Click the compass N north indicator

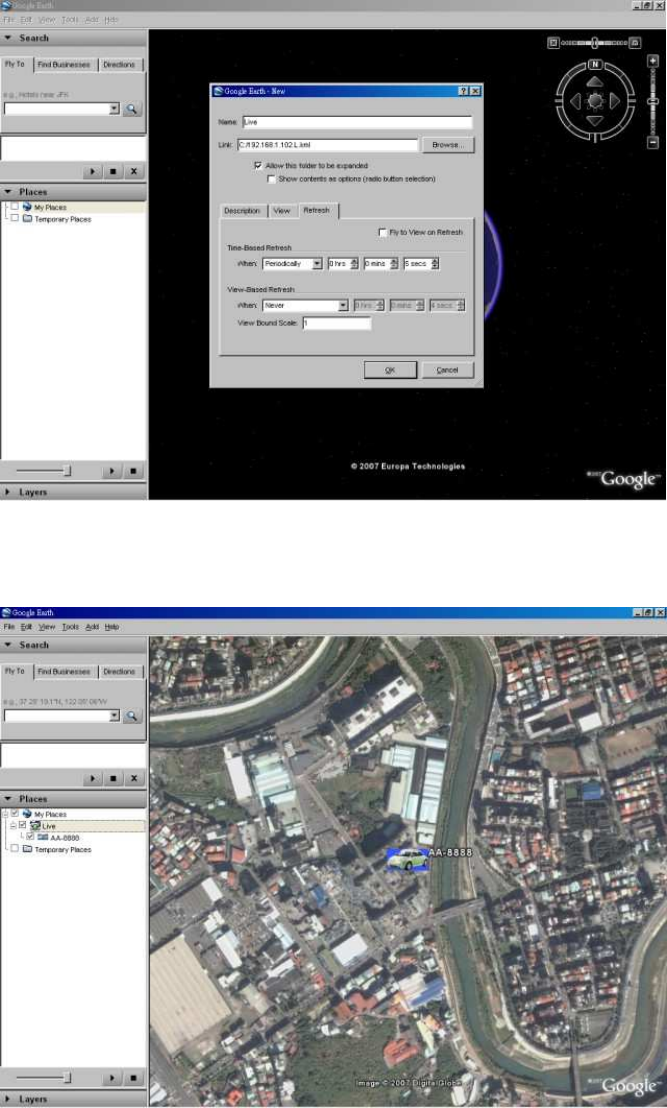(595, 64)
